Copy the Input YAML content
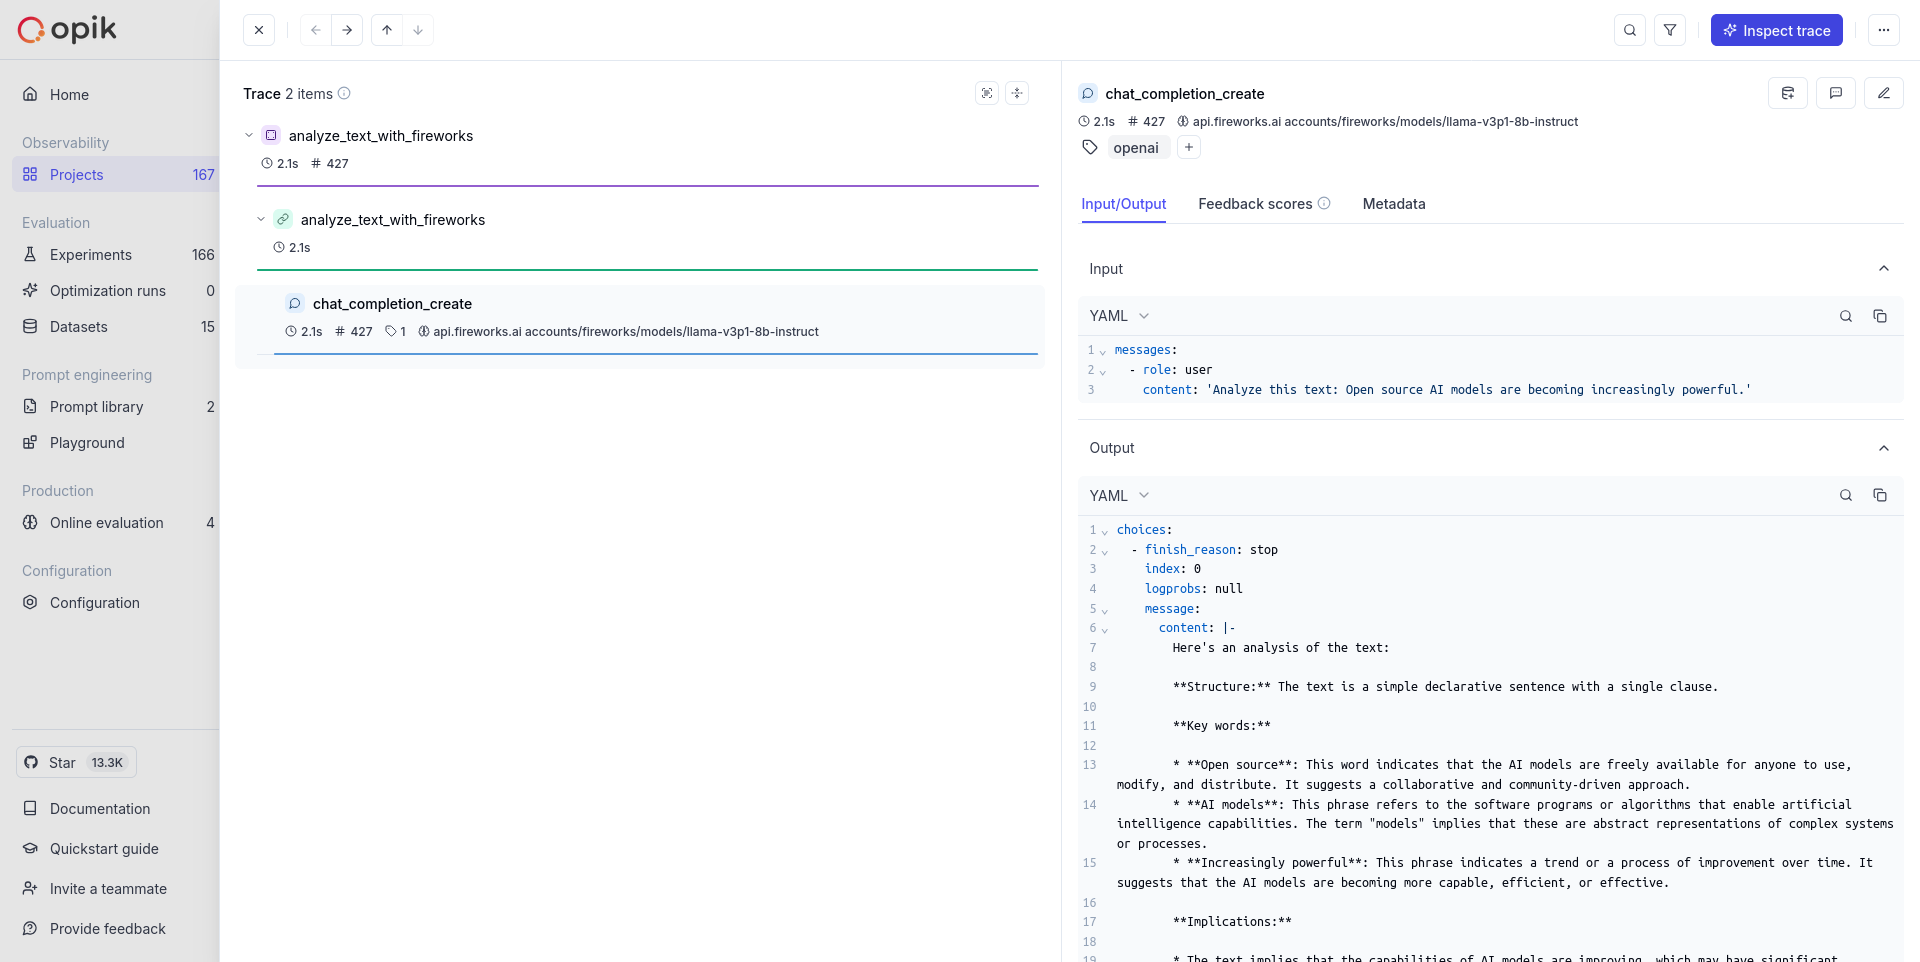This screenshot has height=962, width=1920. (1880, 316)
